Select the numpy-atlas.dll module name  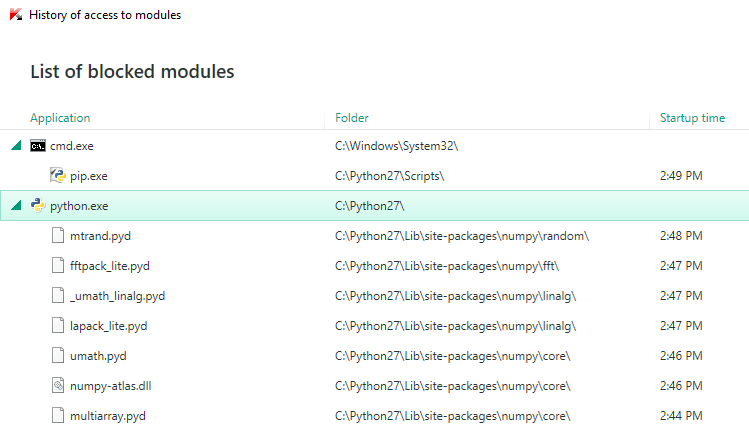pyautogui.click(x=111, y=386)
